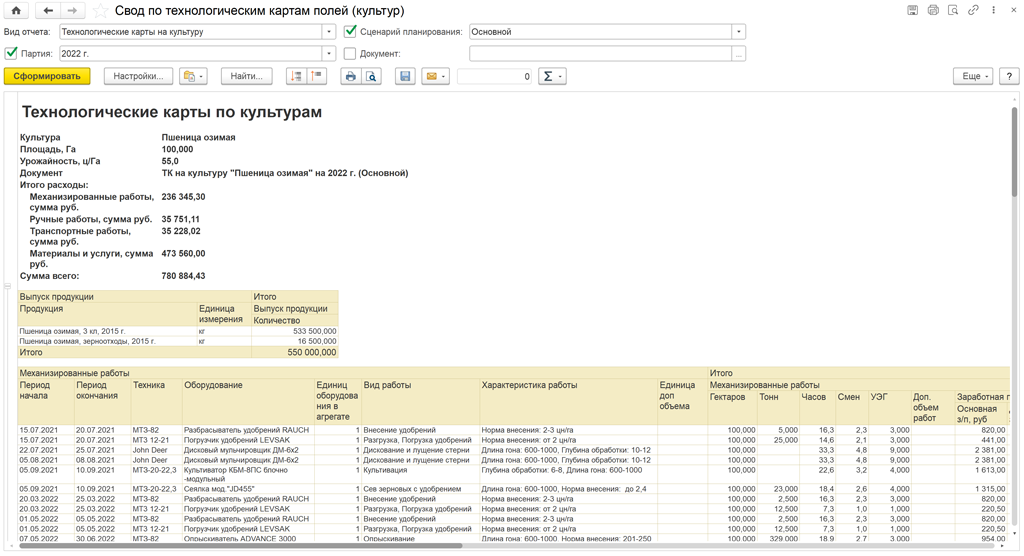
Task: Click the print icon in report toolbar
Action: tap(350, 76)
